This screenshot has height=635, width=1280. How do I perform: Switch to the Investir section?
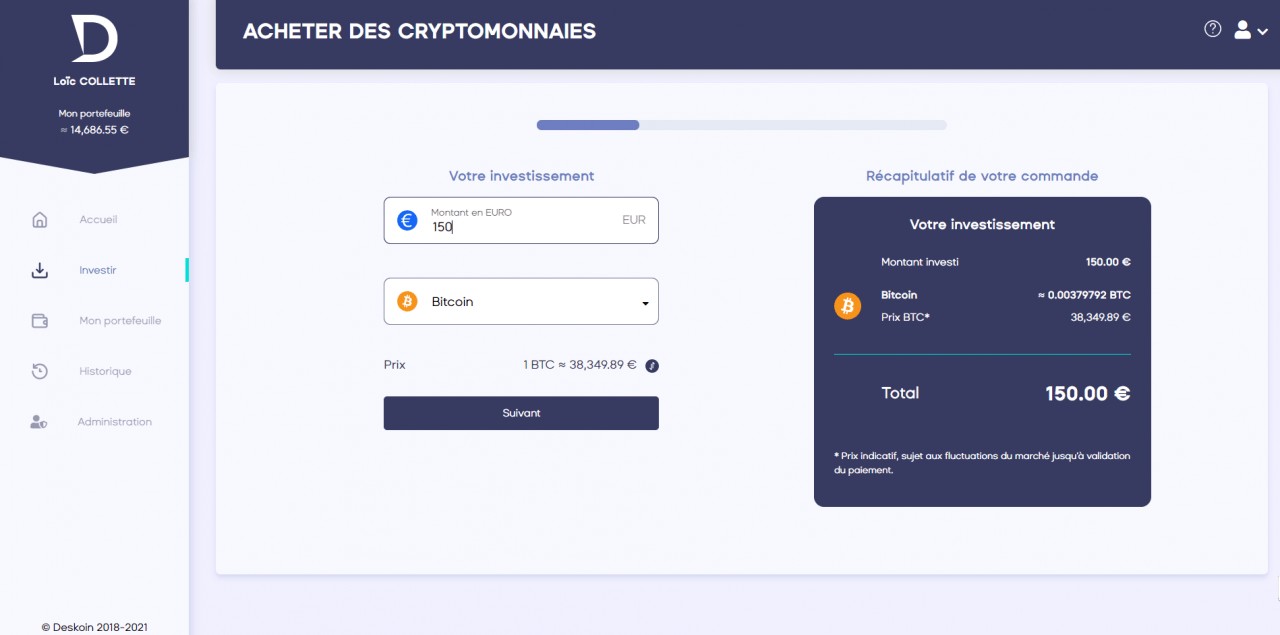click(97, 270)
